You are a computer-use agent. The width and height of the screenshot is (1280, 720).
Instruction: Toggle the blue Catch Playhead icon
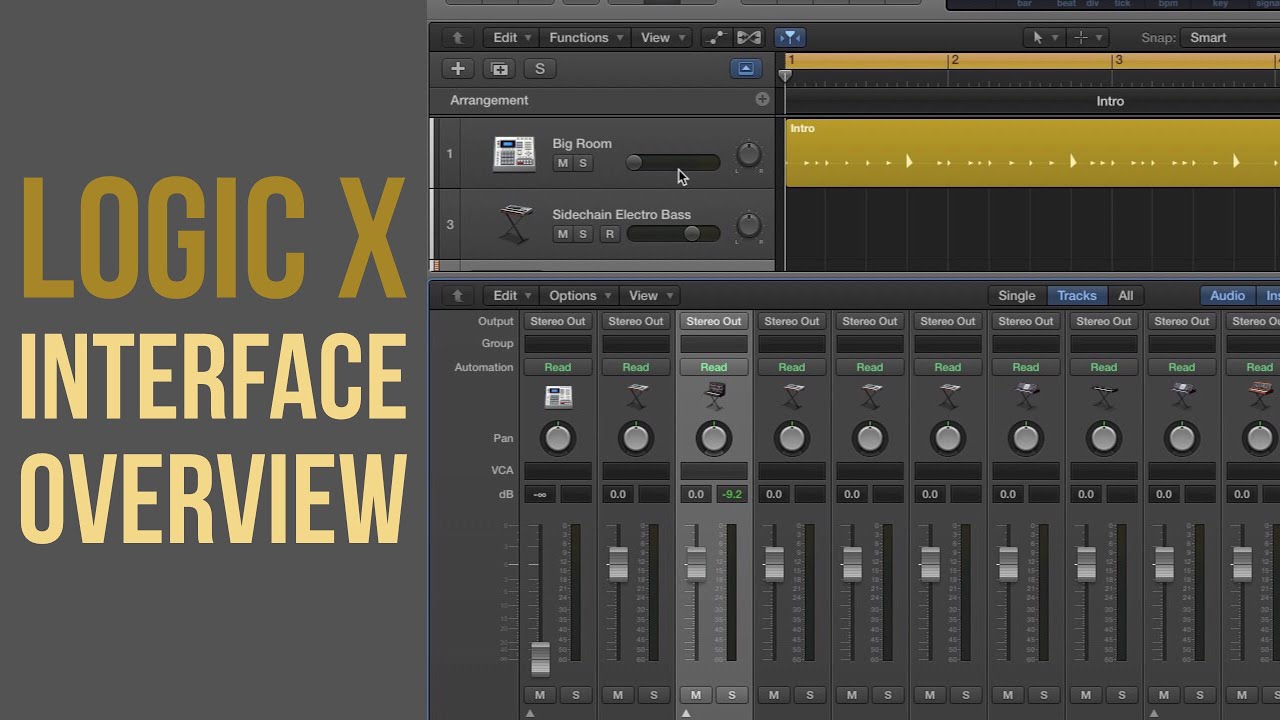coord(790,38)
